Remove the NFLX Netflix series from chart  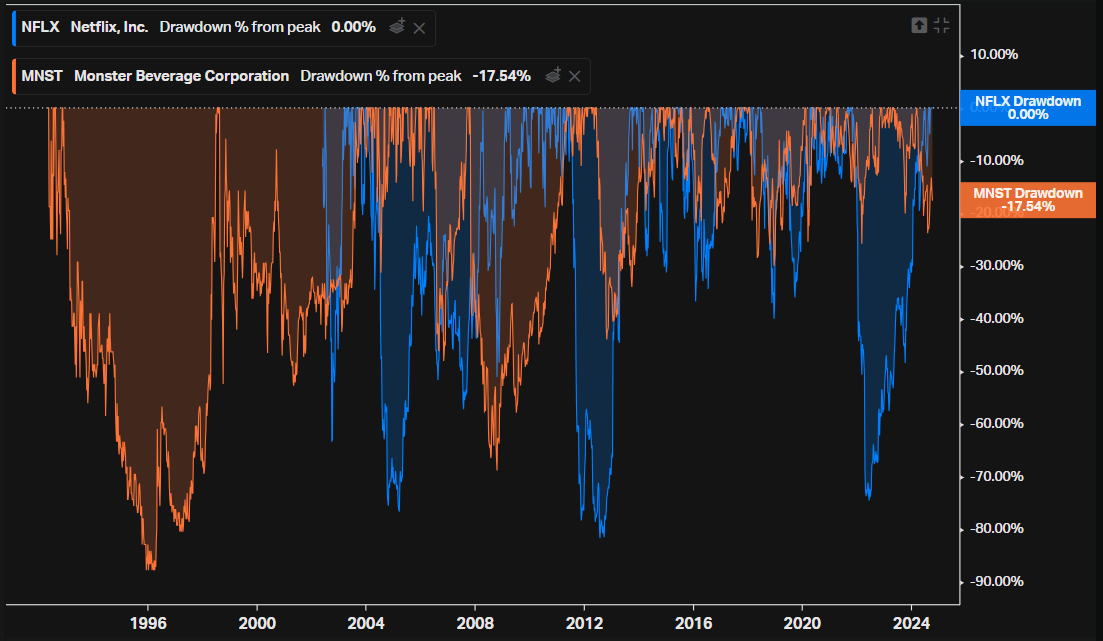coord(419,28)
